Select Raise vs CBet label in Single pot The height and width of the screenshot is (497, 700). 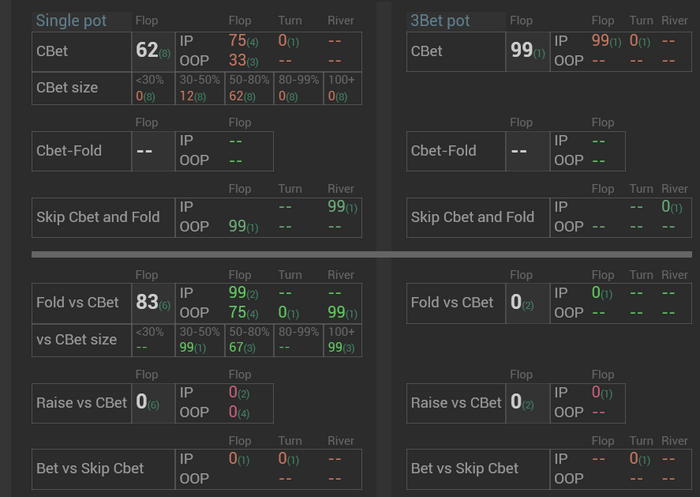pyautogui.click(x=82, y=403)
